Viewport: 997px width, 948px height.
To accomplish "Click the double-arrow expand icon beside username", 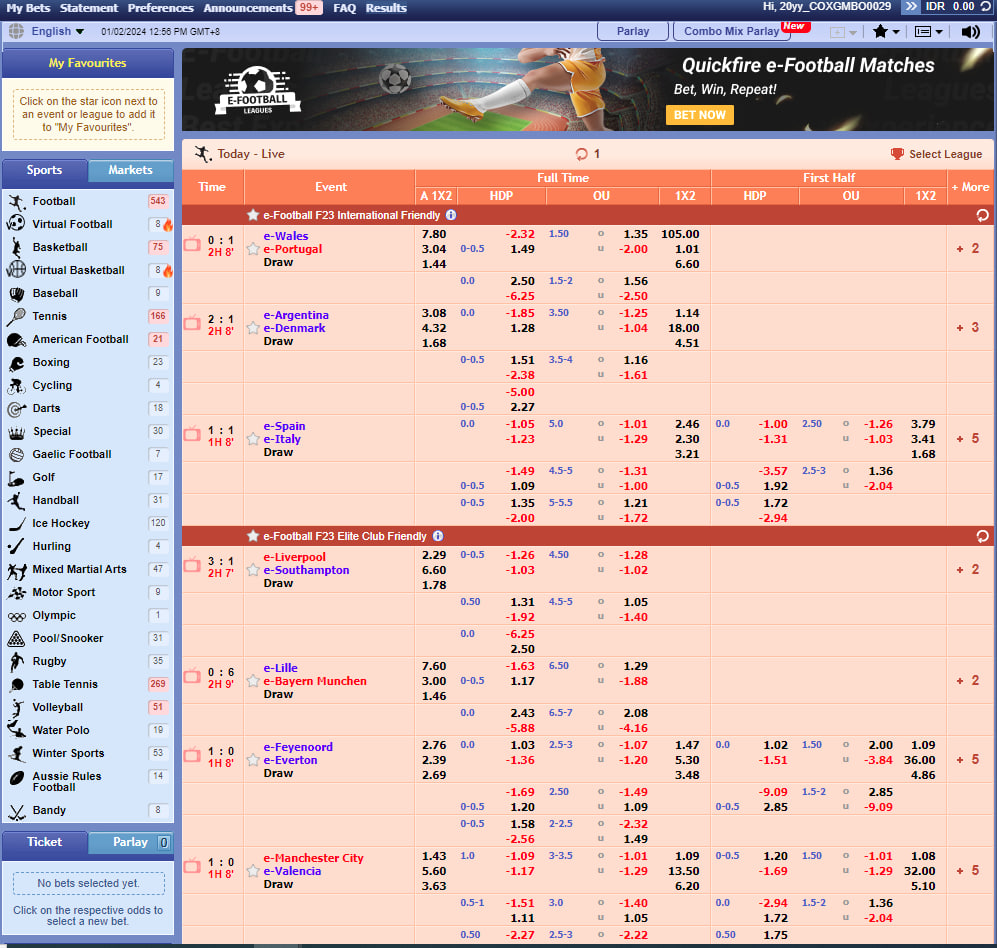I will coord(911,7).
